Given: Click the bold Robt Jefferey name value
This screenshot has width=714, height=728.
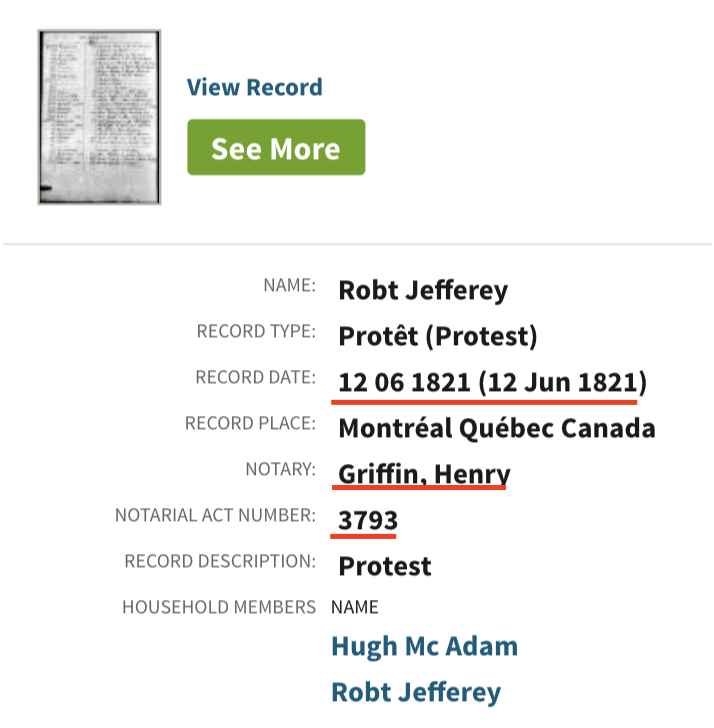Looking at the screenshot, I should [423, 291].
